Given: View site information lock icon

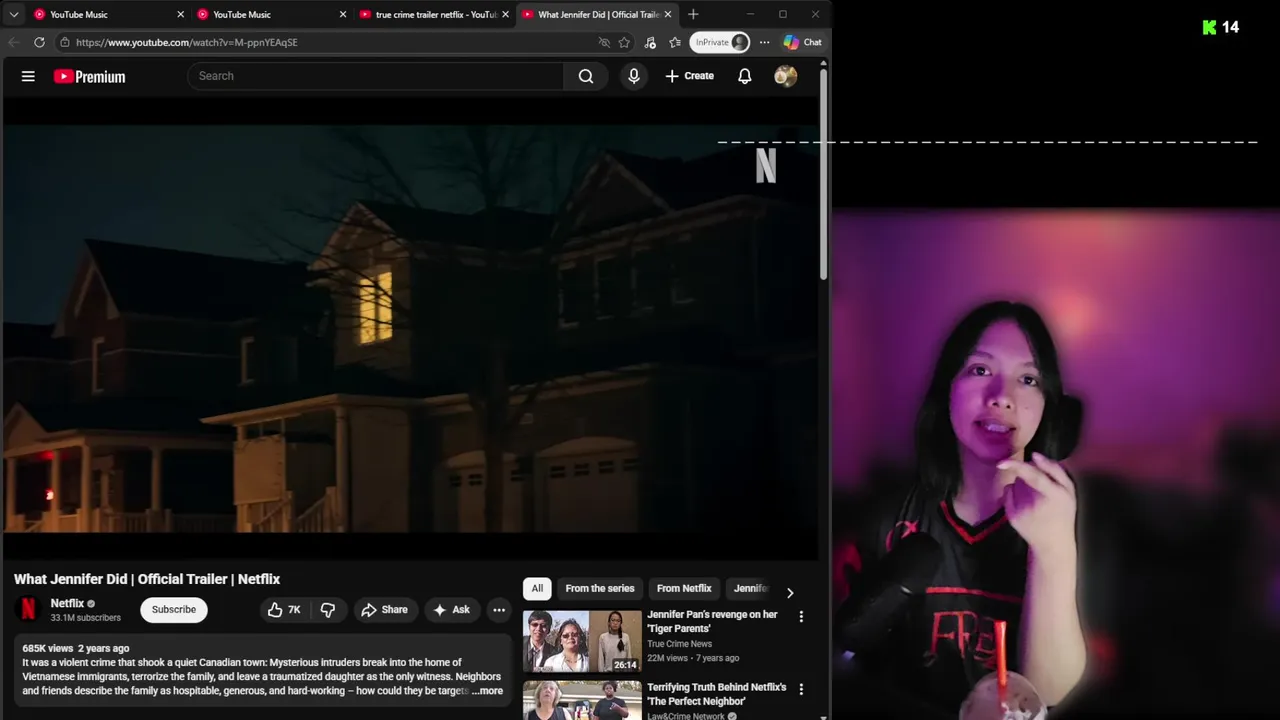Looking at the screenshot, I should (x=64, y=42).
